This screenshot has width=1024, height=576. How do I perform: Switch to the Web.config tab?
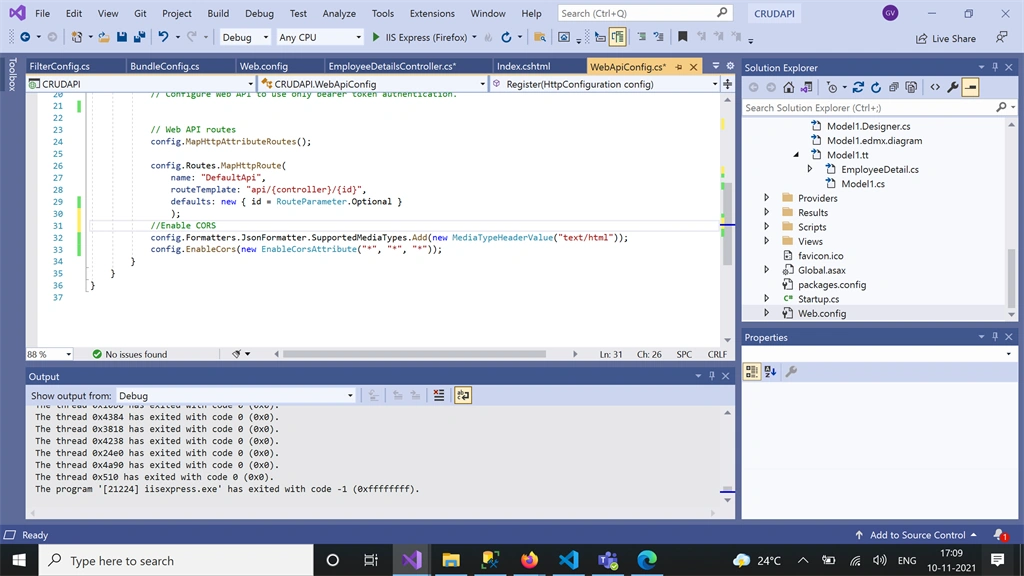coord(264,66)
